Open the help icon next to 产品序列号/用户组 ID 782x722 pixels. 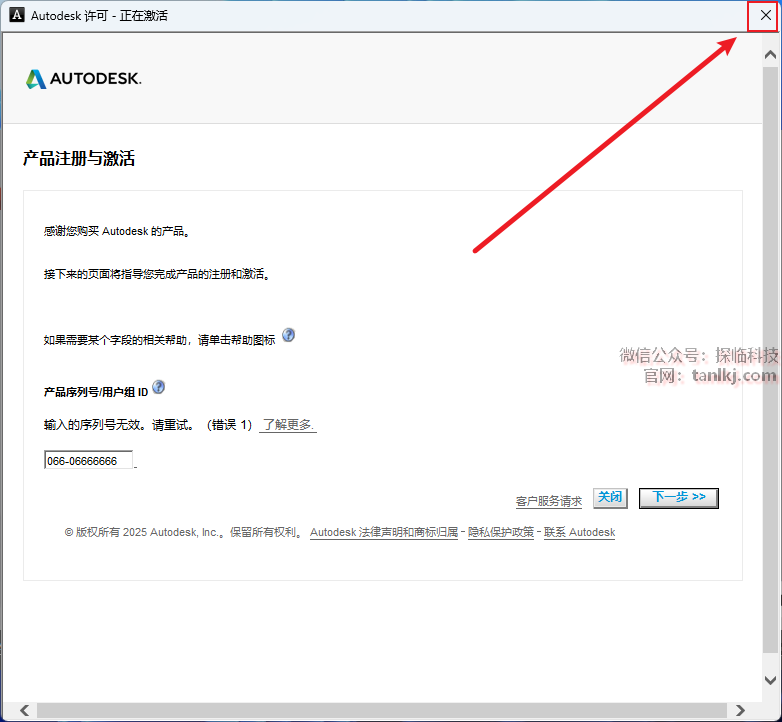click(159, 387)
